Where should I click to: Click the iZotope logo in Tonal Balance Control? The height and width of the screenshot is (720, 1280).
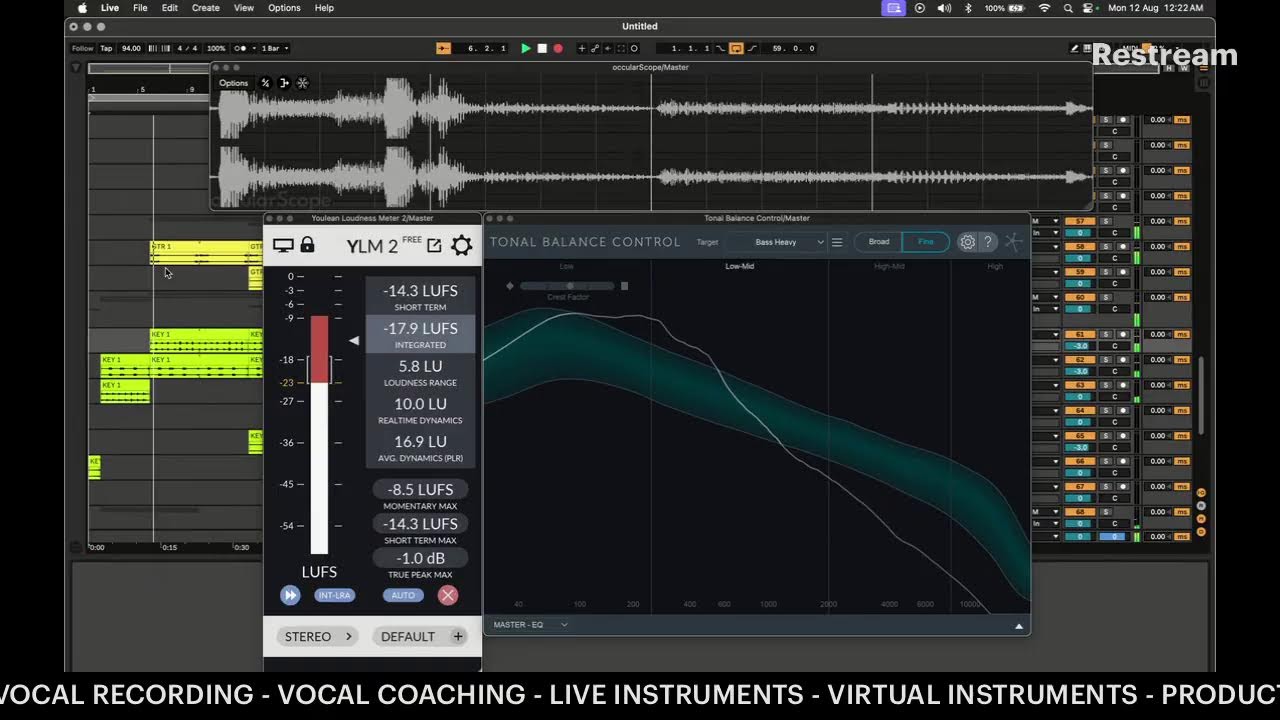tap(1014, 242)
